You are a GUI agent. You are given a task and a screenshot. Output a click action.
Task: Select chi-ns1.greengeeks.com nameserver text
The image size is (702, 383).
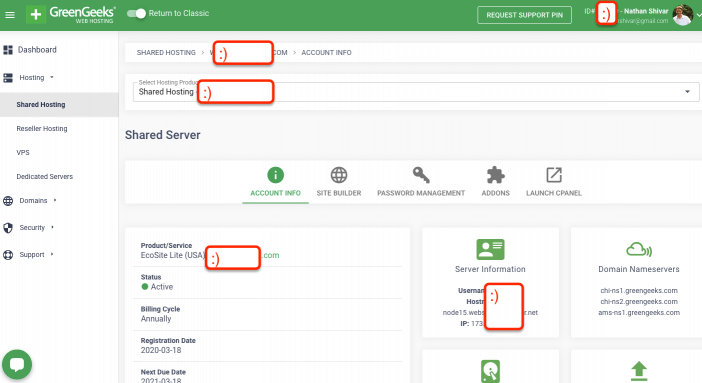tap(639, 291)
